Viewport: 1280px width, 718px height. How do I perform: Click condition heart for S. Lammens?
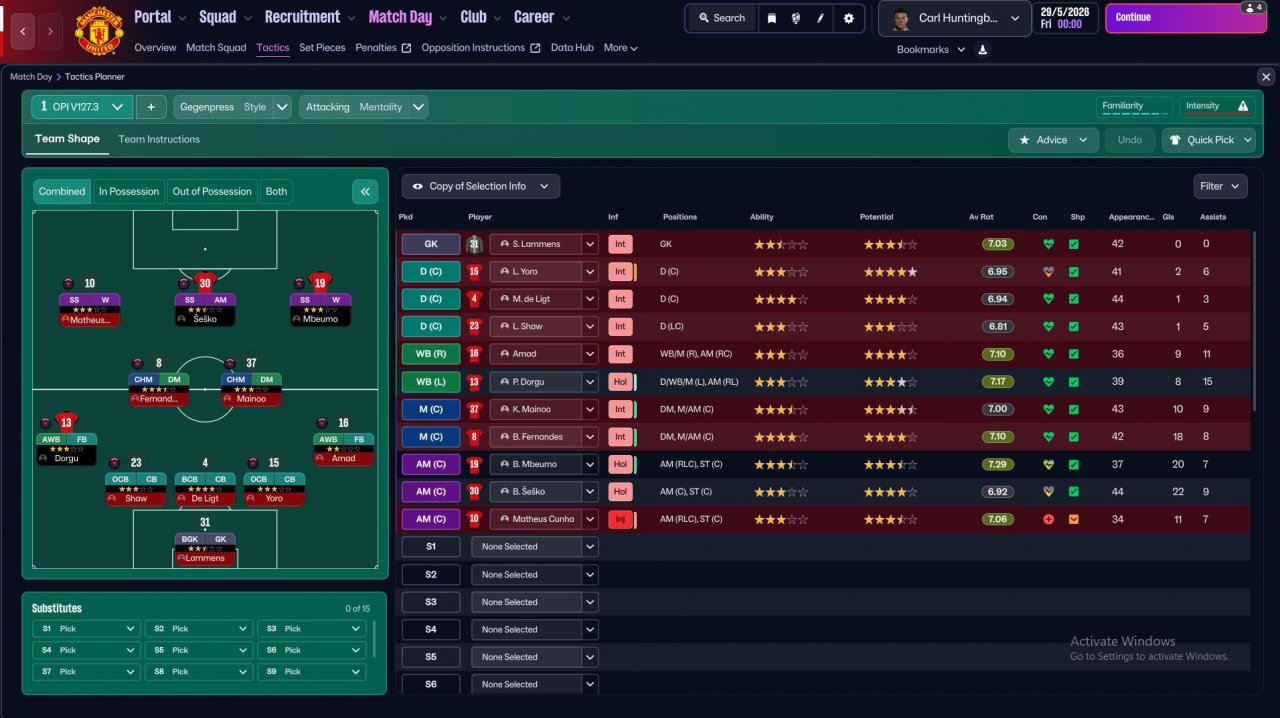[x=1048, y=244]
